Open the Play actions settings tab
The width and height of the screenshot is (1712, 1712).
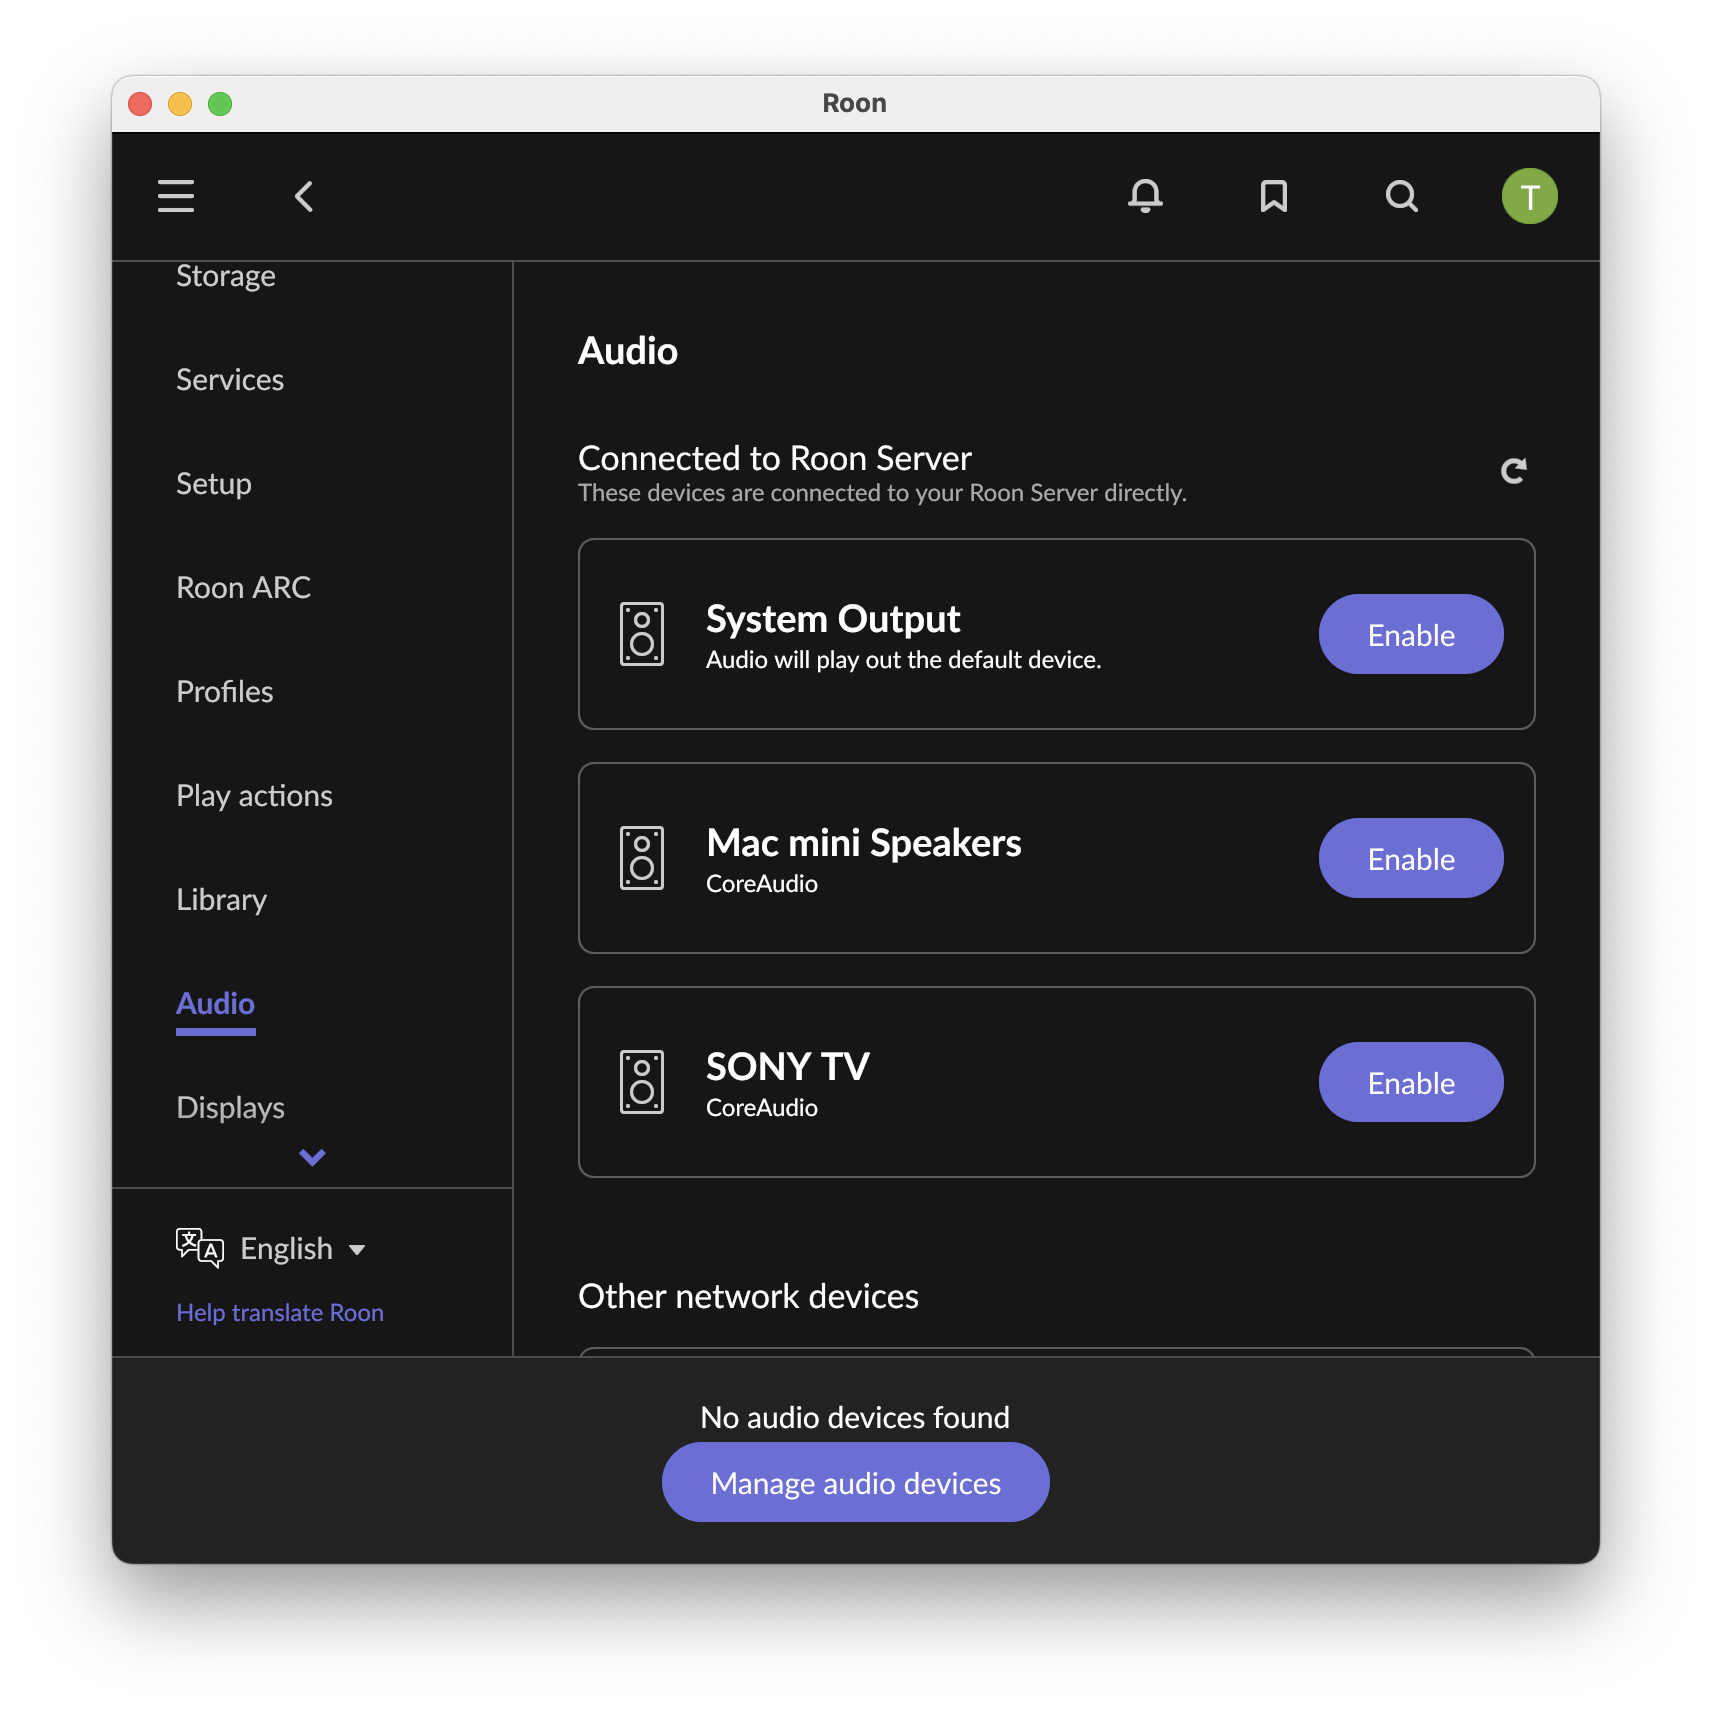pos(254,795)
